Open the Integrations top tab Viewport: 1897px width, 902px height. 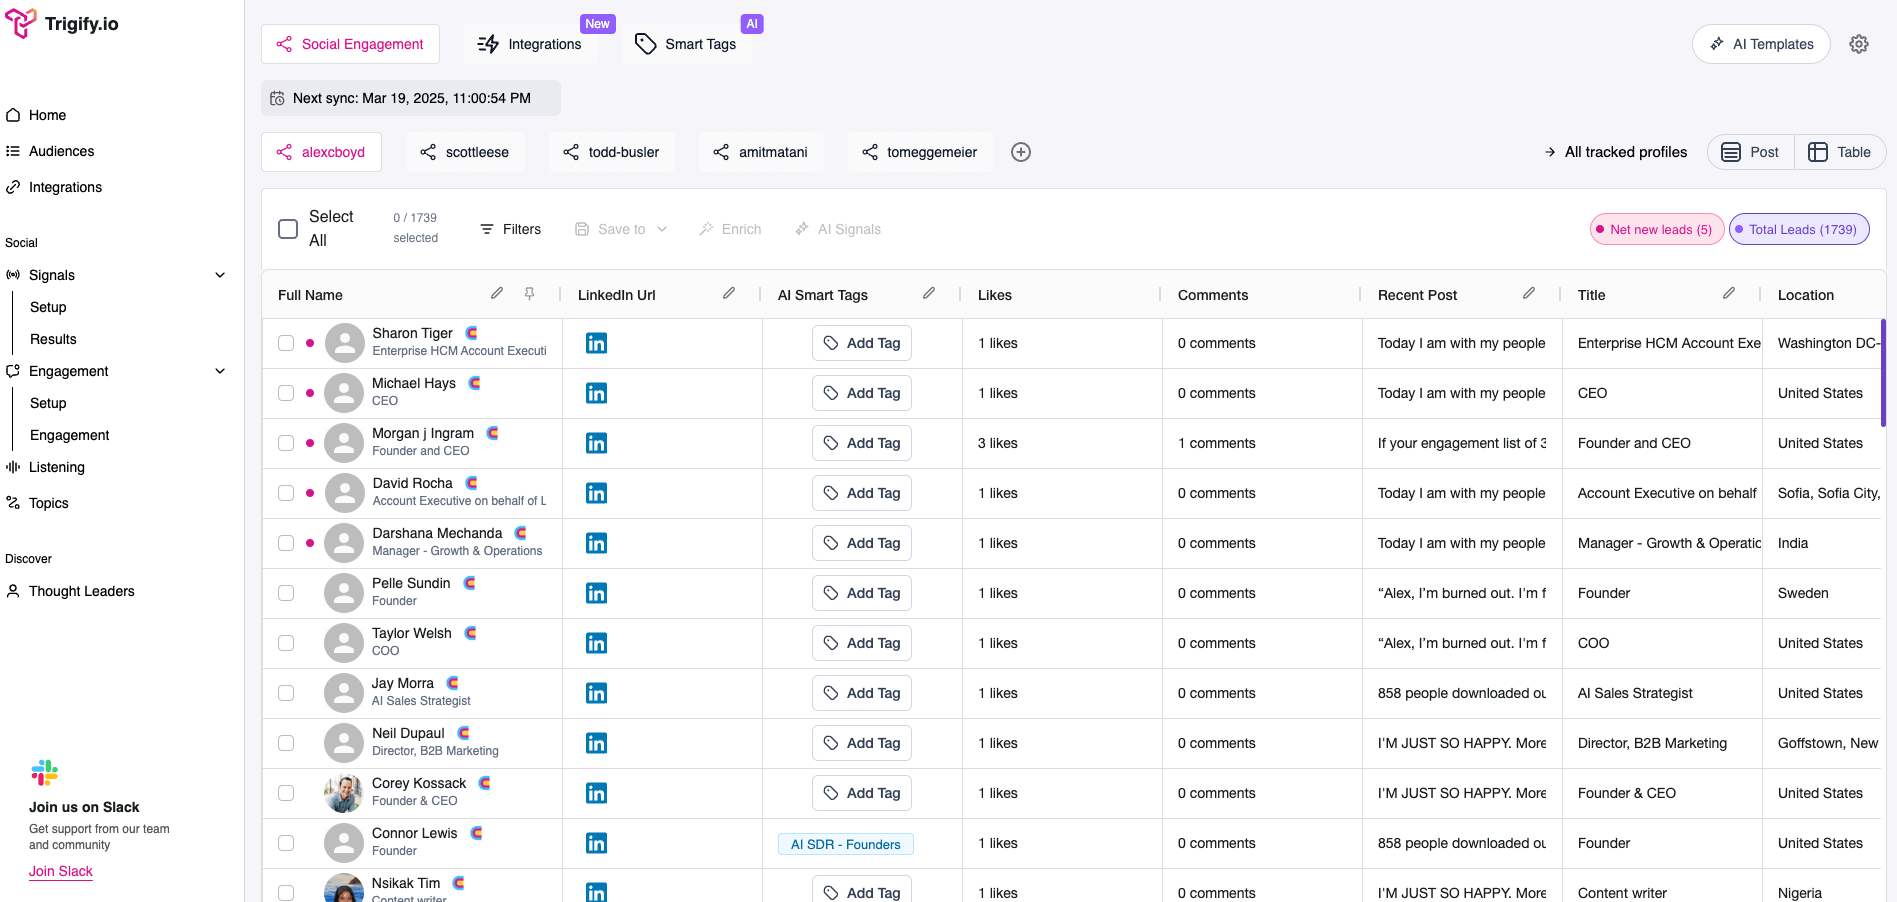pyautogui.click(x=530, y=44)
